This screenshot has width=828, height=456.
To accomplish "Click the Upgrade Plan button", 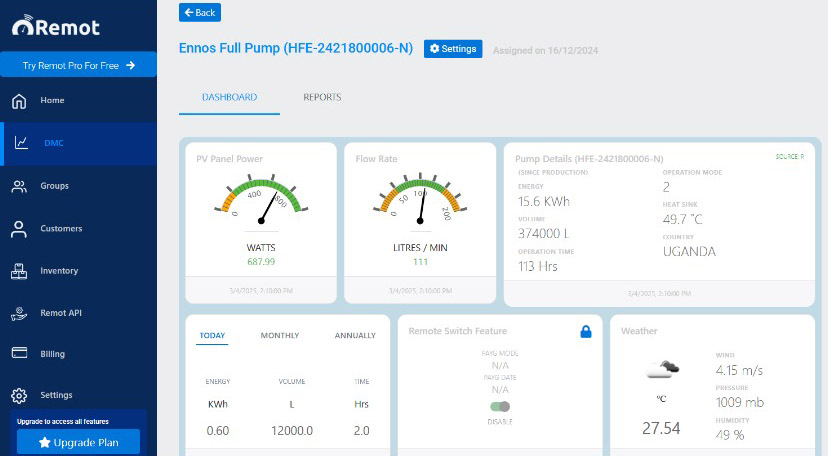I will (78, 442).
